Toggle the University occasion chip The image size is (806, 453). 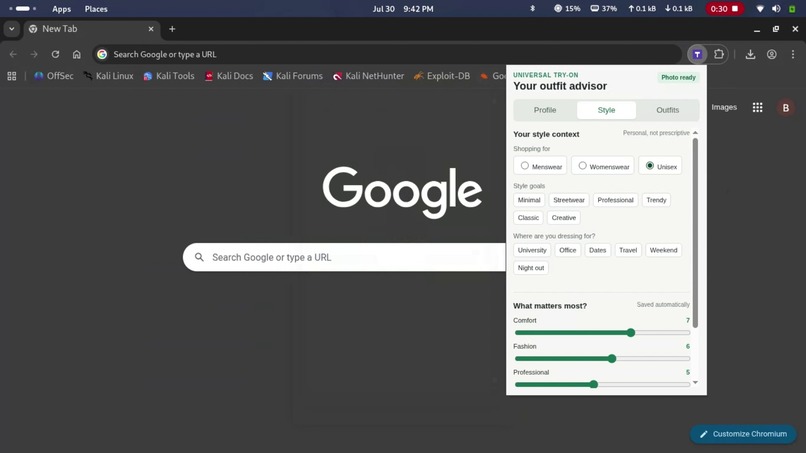pos(532,250)
